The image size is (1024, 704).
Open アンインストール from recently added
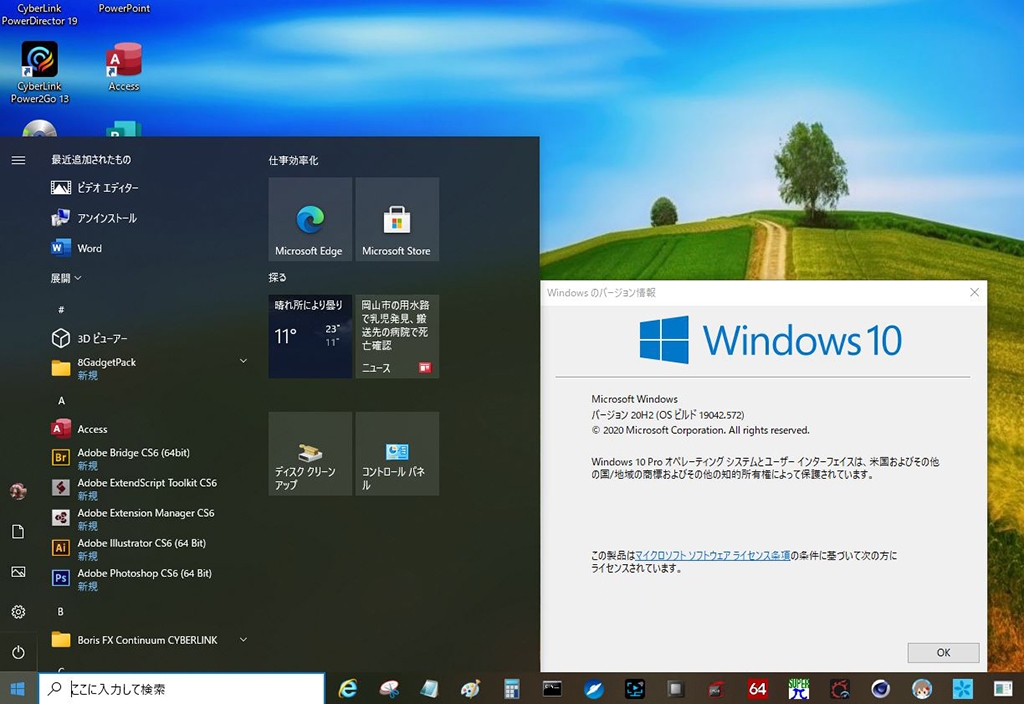coord(149,218)
